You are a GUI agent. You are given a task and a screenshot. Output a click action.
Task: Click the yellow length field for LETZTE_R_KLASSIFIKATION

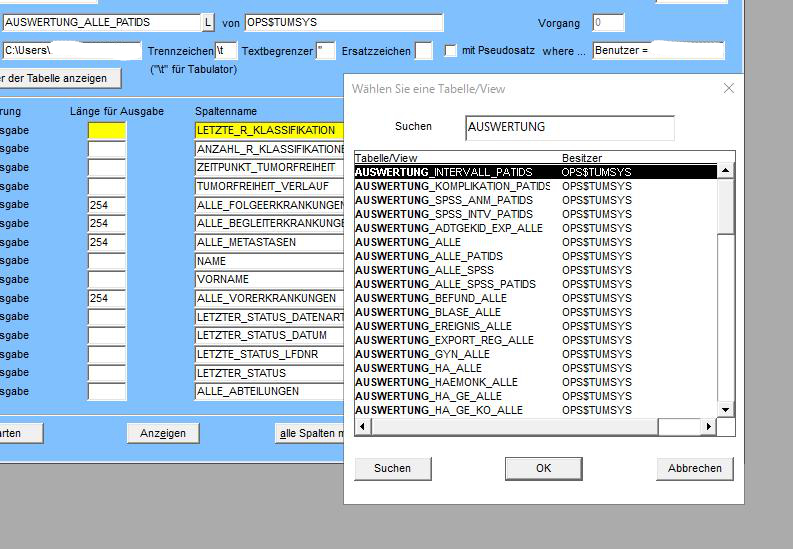(x=107, y=131)
